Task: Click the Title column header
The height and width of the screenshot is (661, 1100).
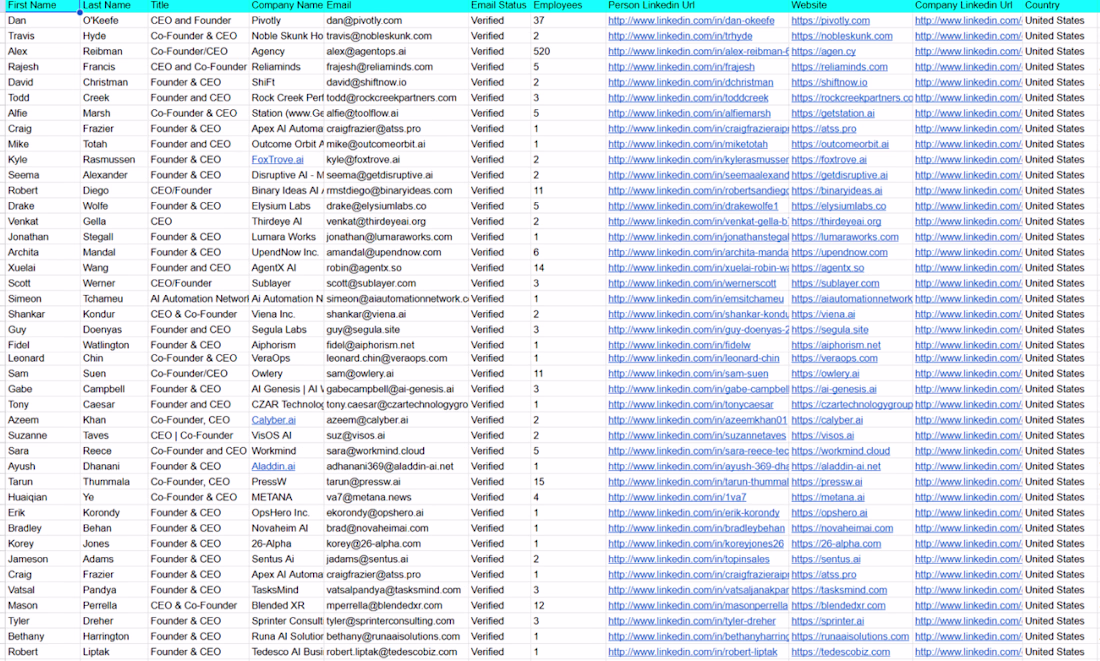Action: tap(199, 5)
